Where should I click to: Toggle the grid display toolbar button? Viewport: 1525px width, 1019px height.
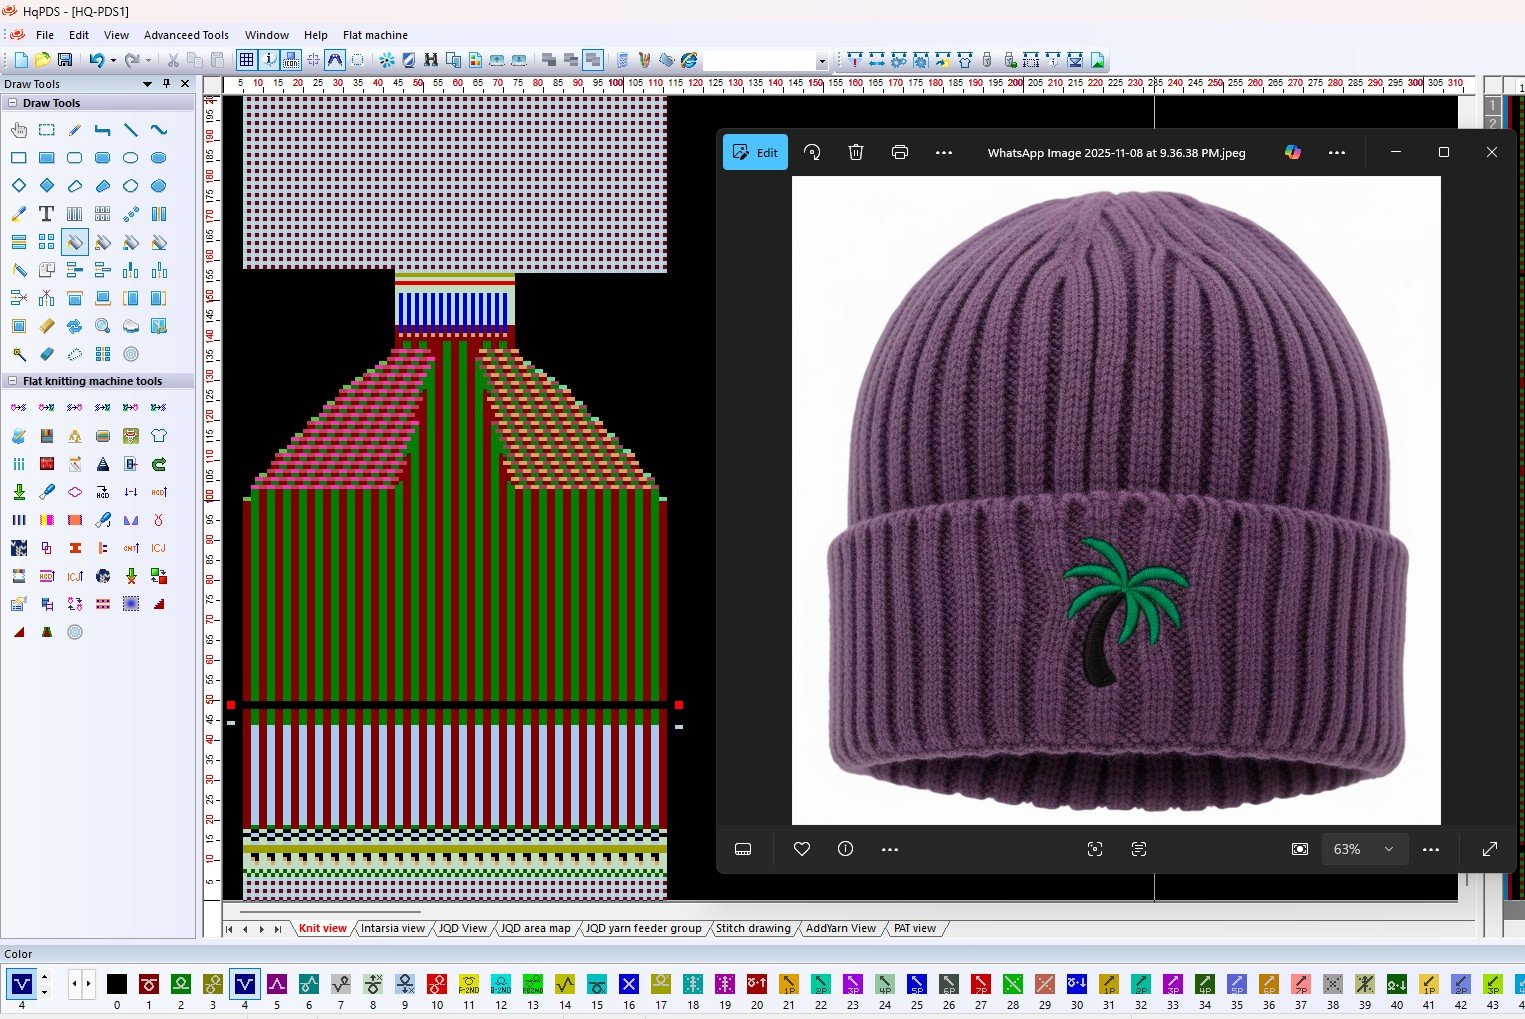(x=246, y=60)
